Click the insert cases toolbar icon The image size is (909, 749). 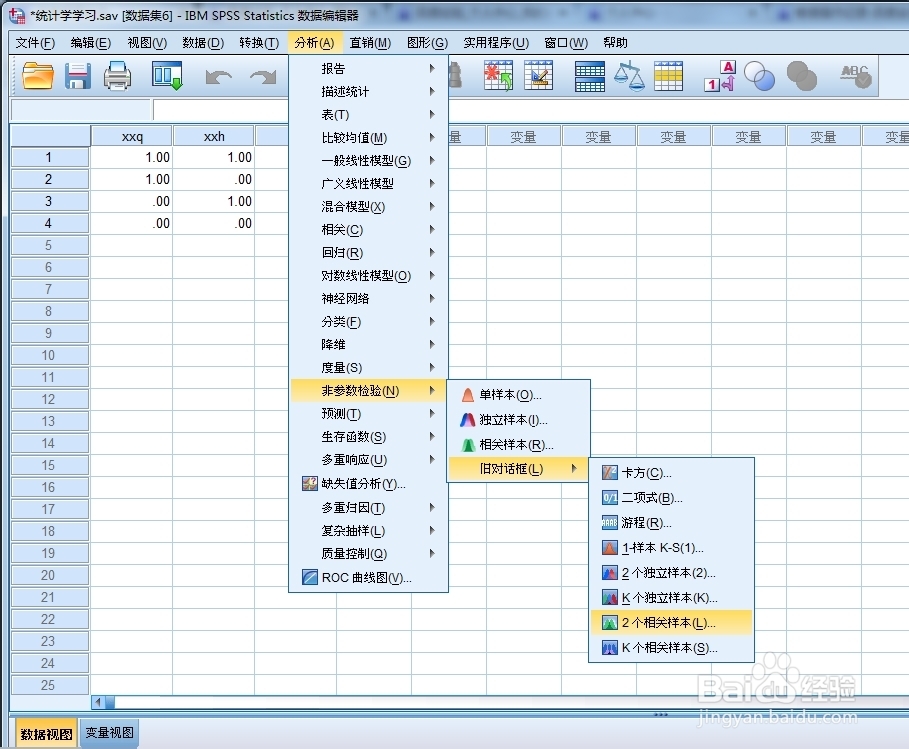click(x=498, y=76)
